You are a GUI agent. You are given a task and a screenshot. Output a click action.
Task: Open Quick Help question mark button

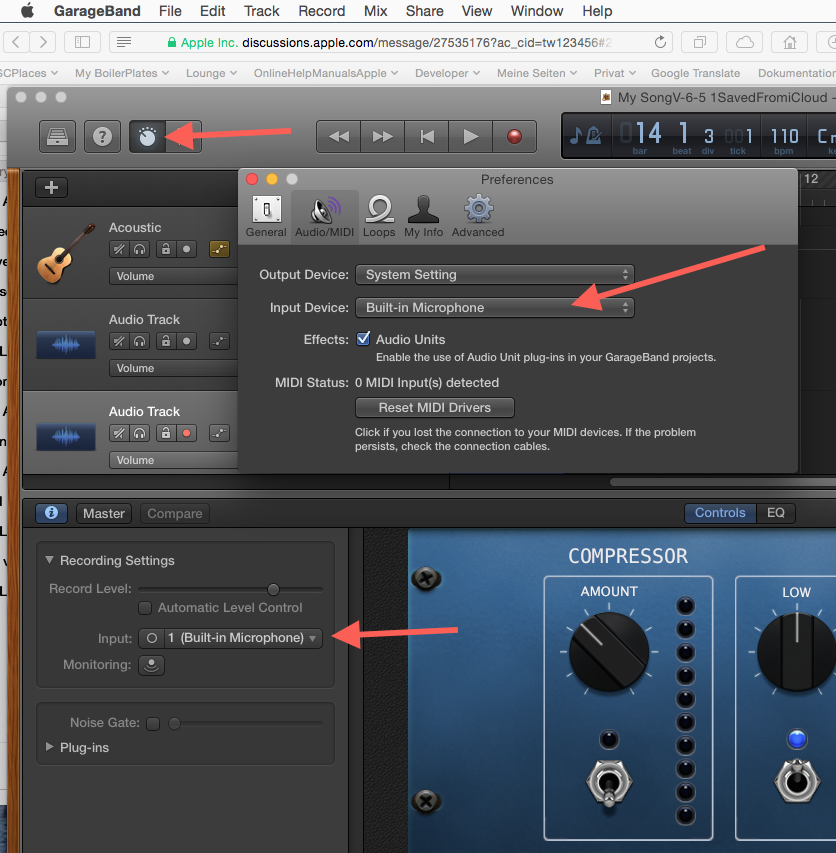click(102, 137)
